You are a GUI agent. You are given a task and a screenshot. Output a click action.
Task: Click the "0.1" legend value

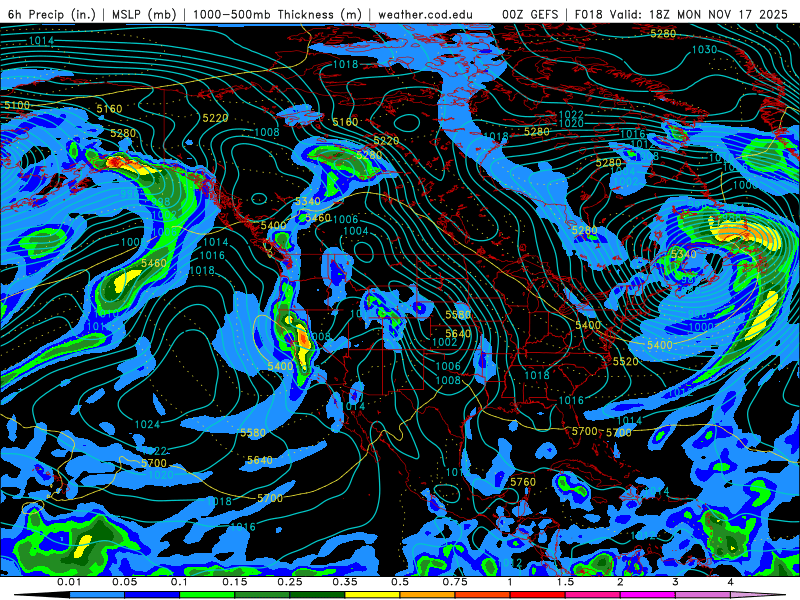tap(179, 582)
